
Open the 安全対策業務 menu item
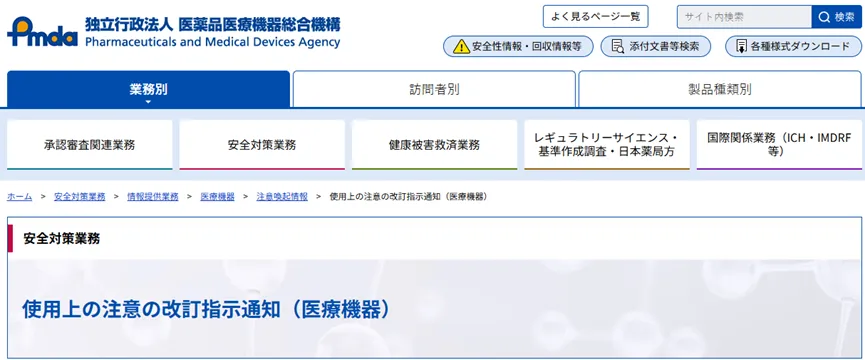[x=262, y=145]
